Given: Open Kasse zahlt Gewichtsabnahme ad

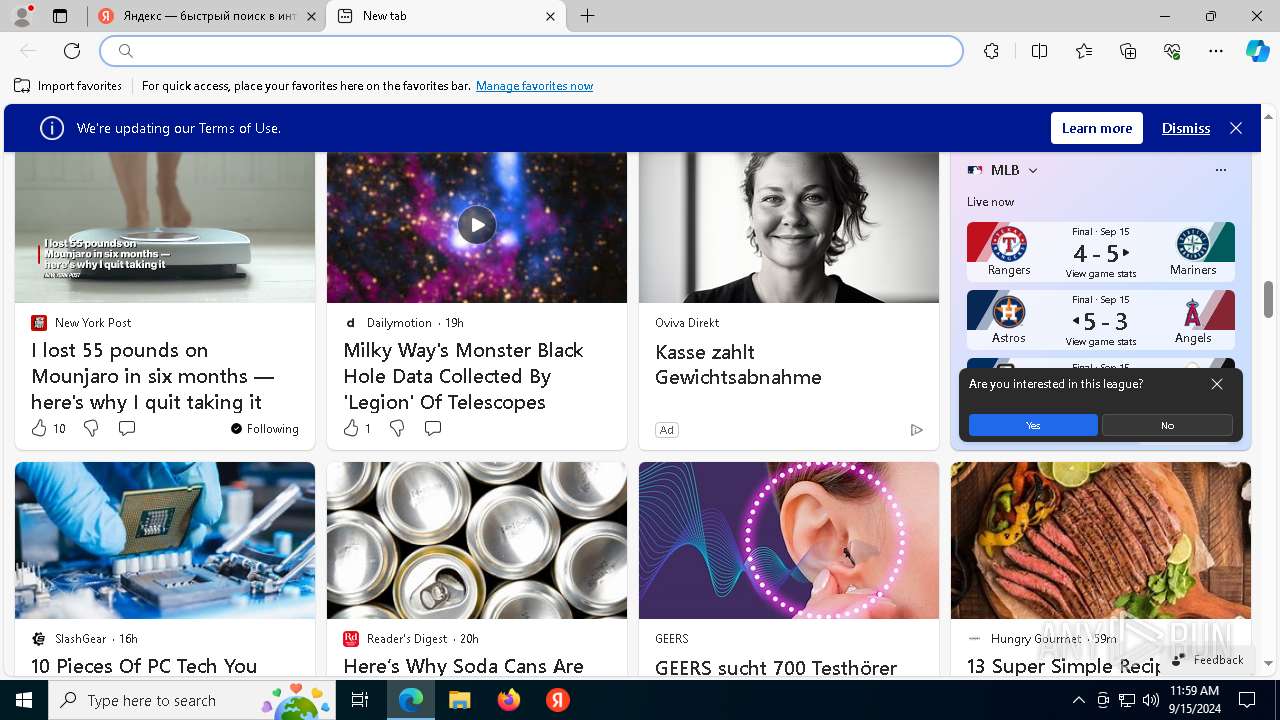Looking at the screenshot, I should [738, 364].
